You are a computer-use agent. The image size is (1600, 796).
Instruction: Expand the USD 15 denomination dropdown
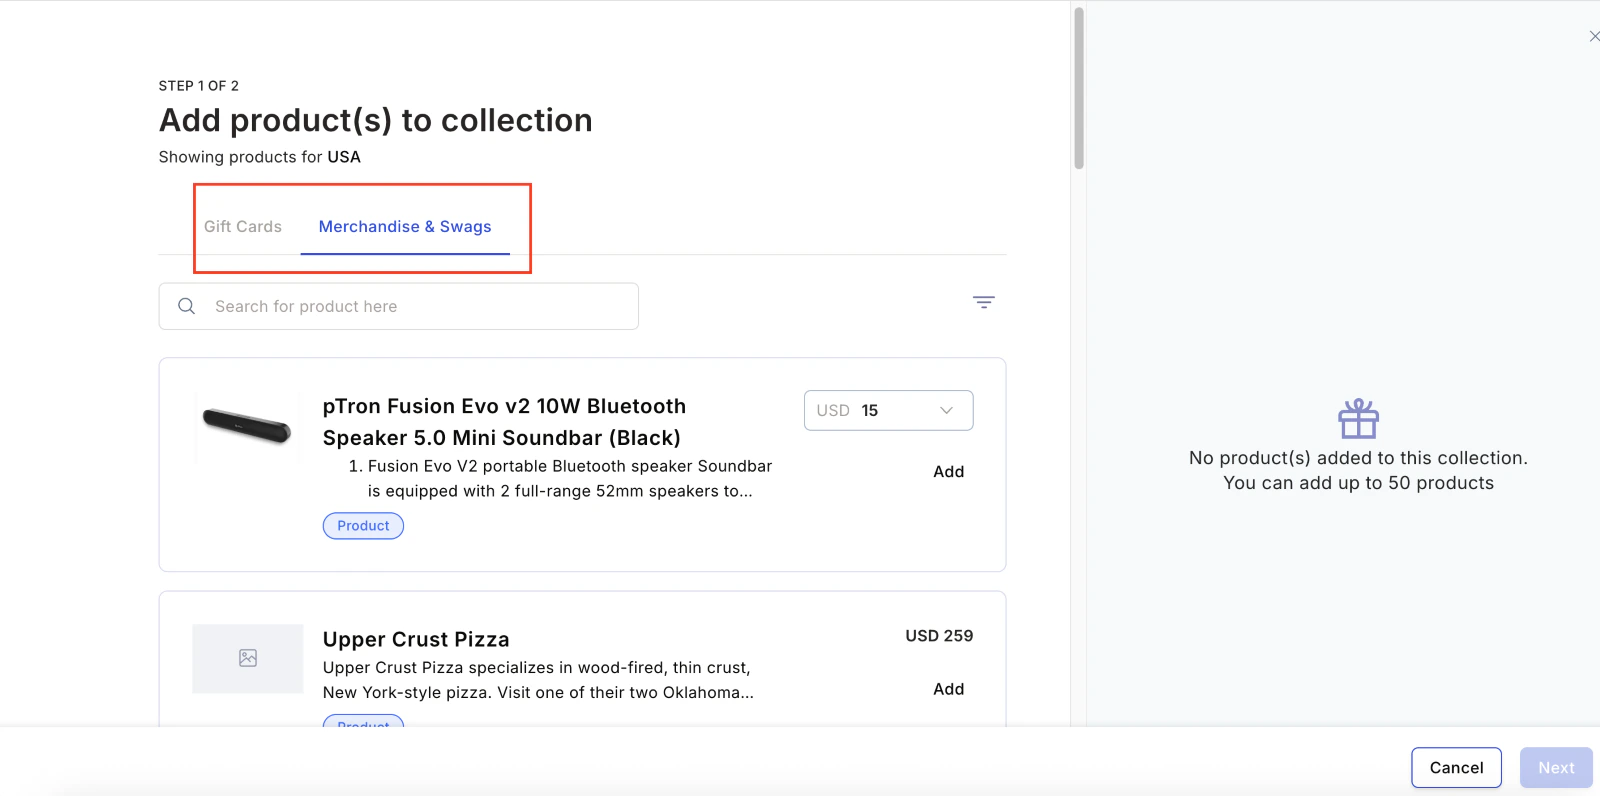pos(888,410)
